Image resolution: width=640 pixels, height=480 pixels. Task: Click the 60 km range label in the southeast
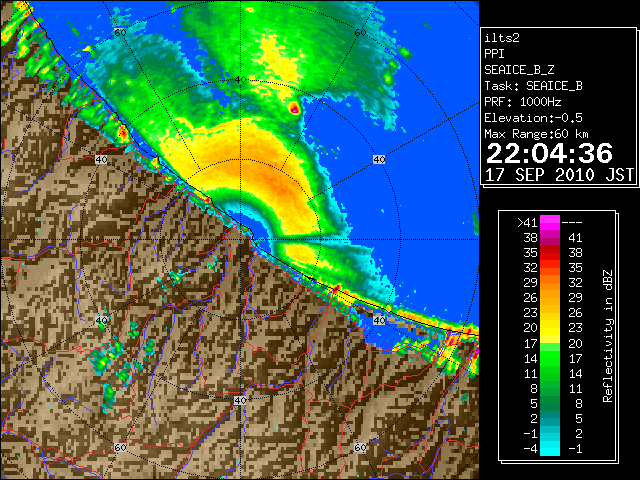click(x=360, y=447)
